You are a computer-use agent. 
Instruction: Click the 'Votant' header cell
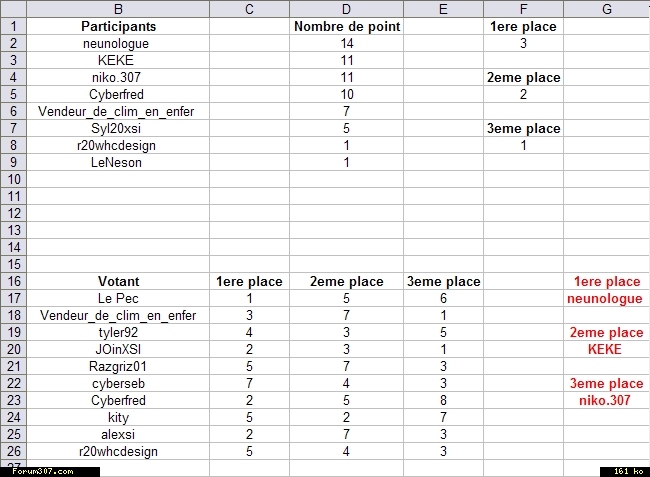pyautogui.click(x=119, y=281)
